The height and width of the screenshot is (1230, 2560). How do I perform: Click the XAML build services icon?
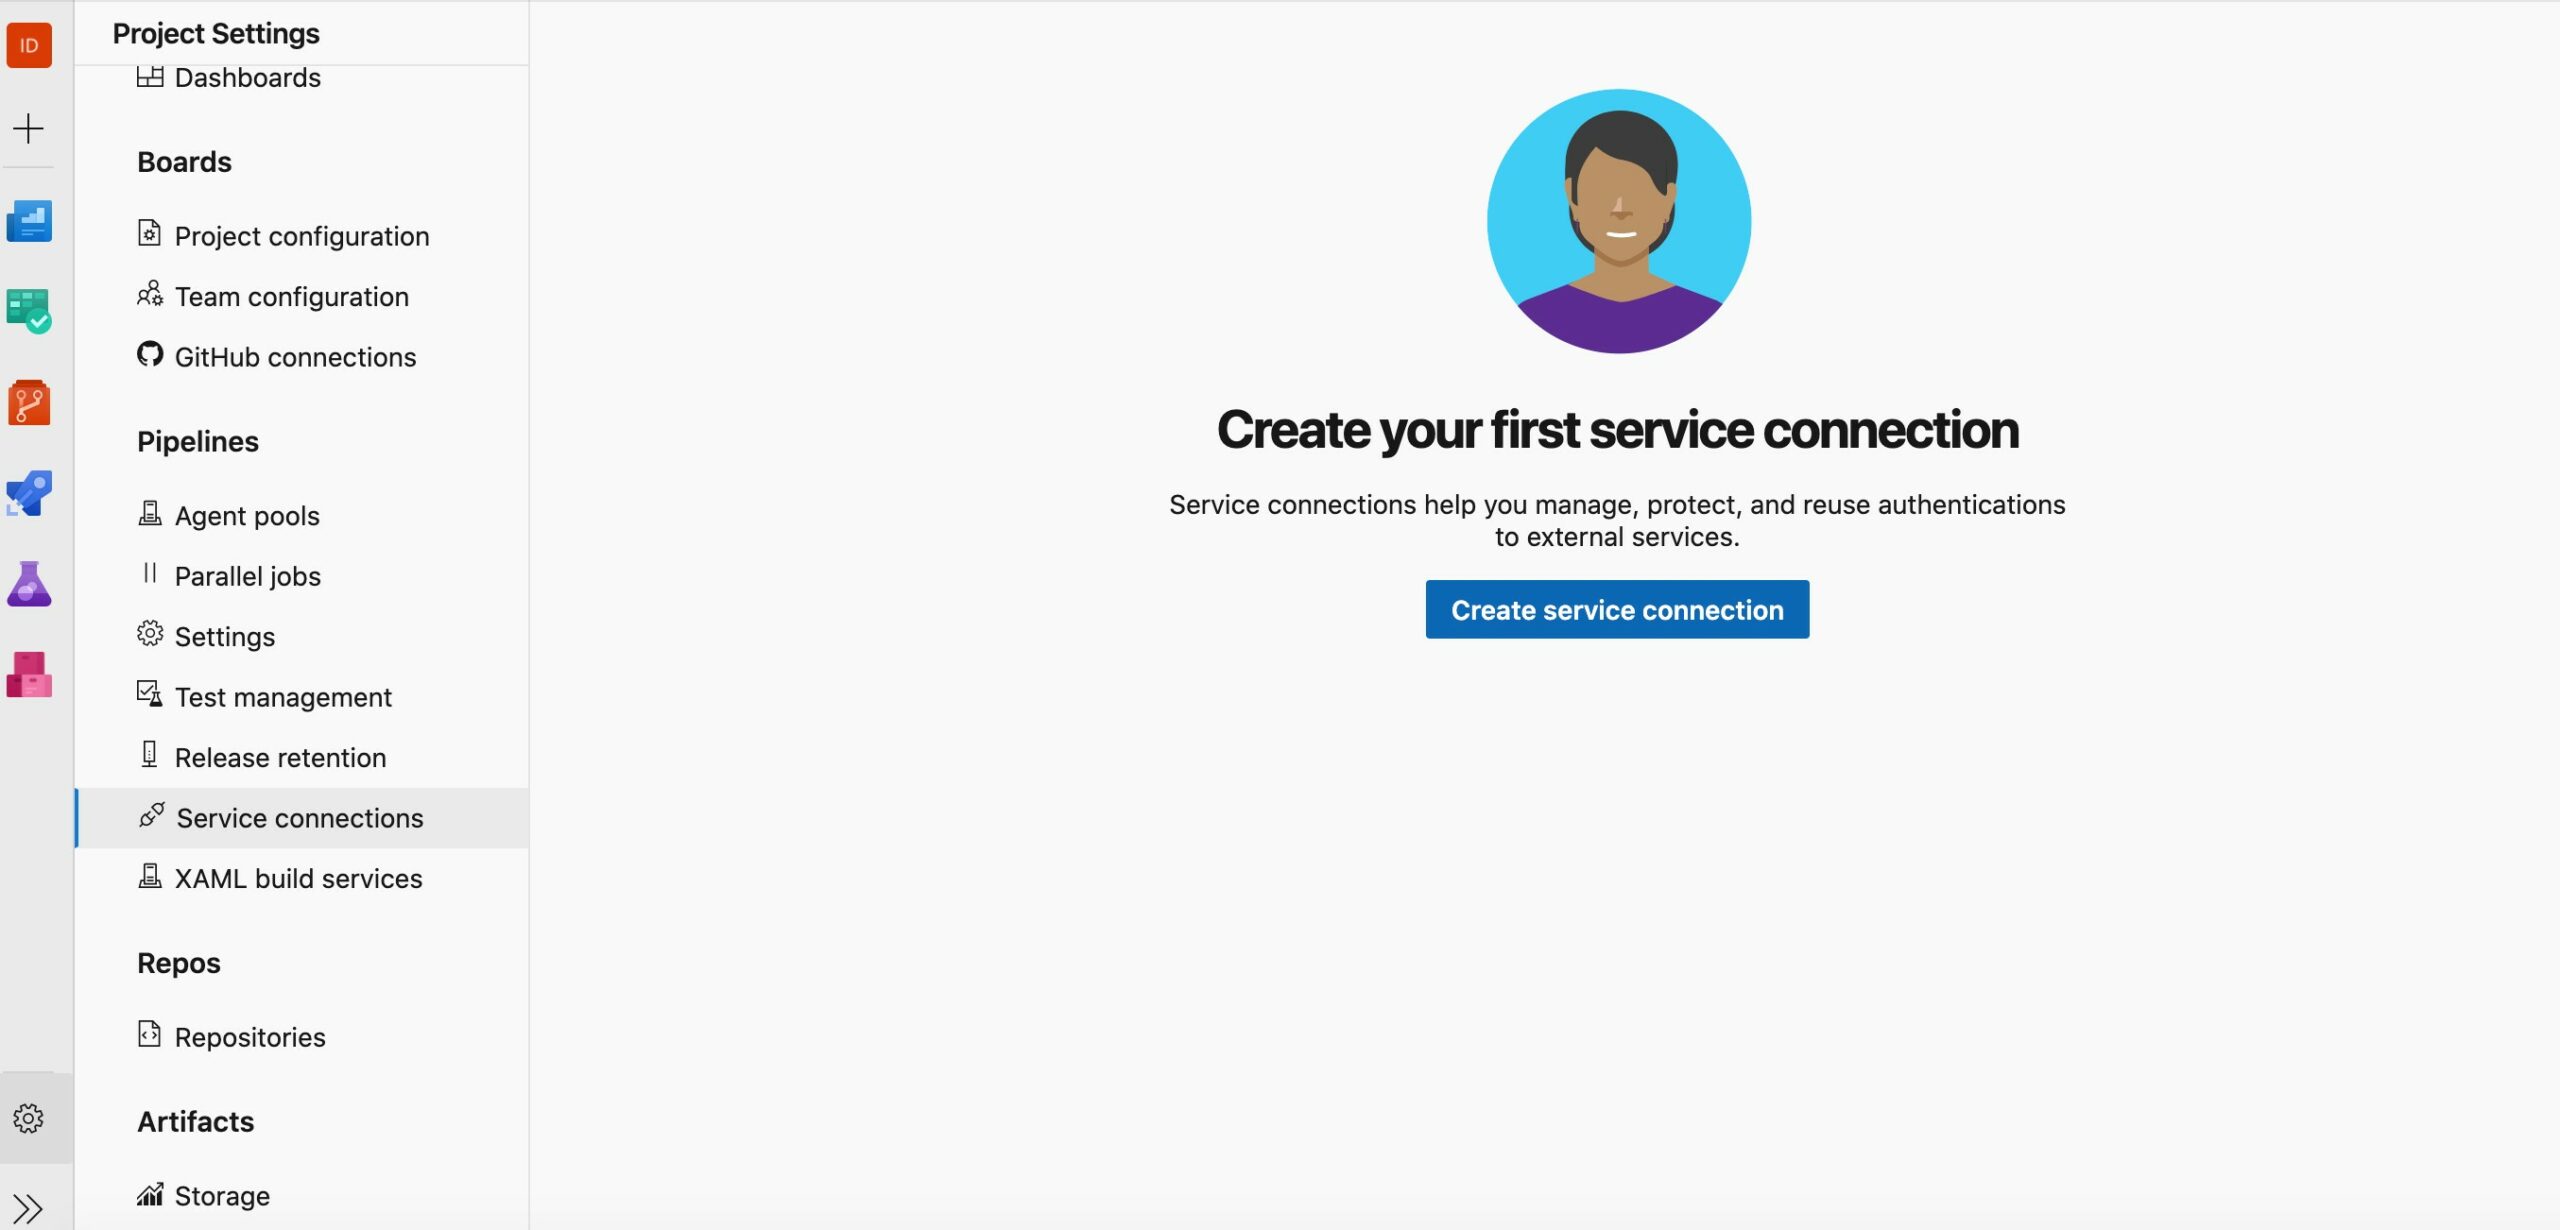tap(150, 876)
